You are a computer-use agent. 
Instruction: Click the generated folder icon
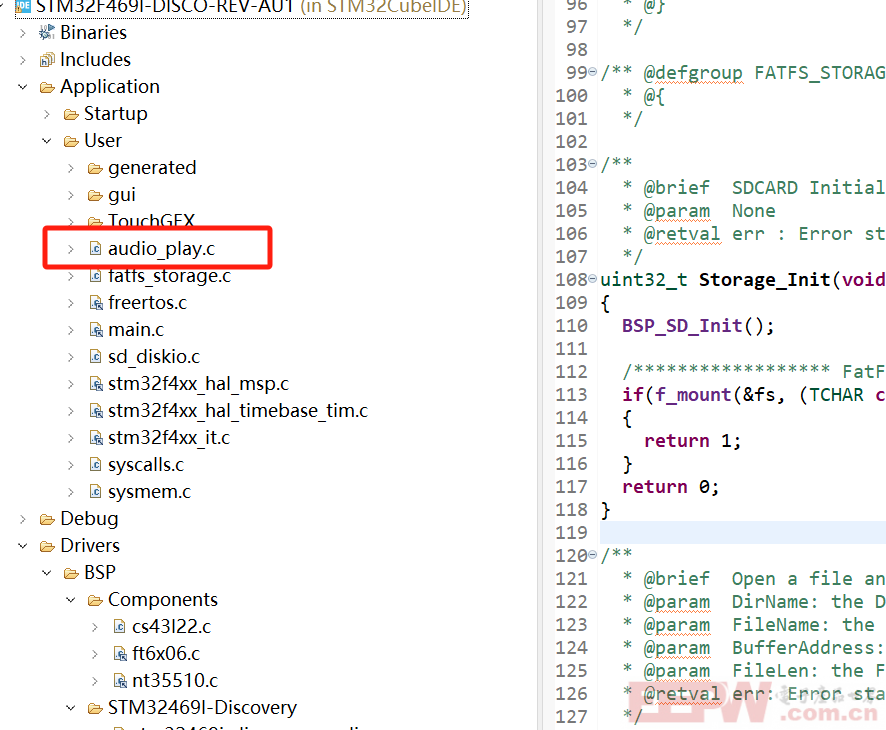[95, 168]
